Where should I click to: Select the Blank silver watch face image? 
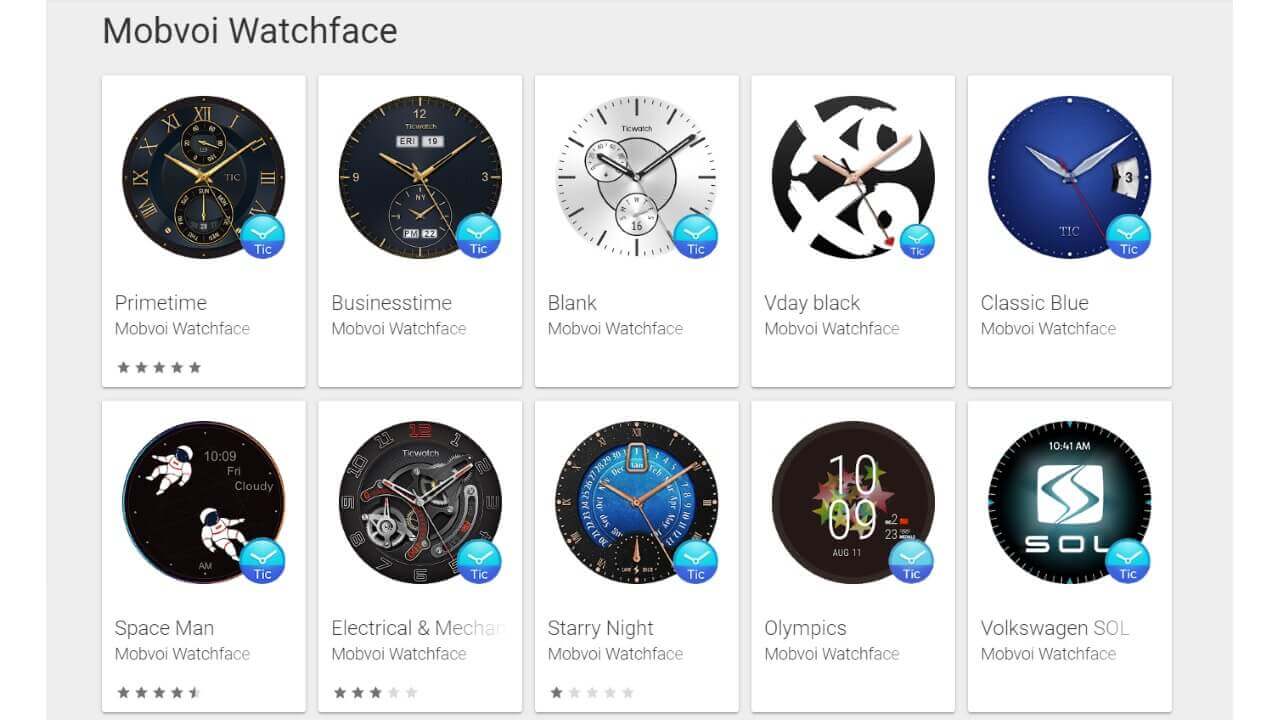pos(636,177)
